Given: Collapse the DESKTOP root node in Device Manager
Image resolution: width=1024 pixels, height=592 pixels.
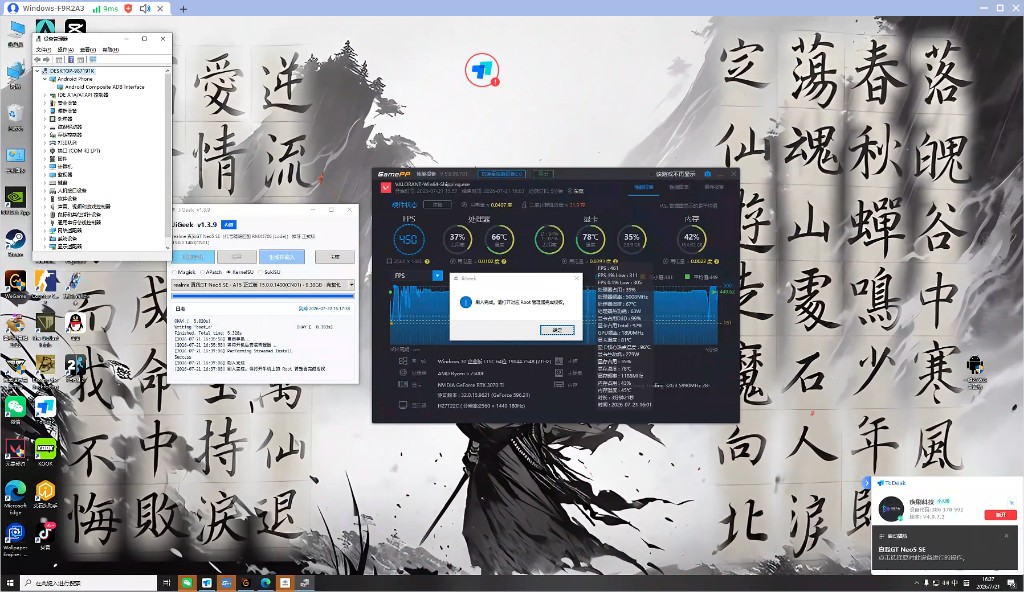Looking at the screenshot, I should (x=38, y=71).
